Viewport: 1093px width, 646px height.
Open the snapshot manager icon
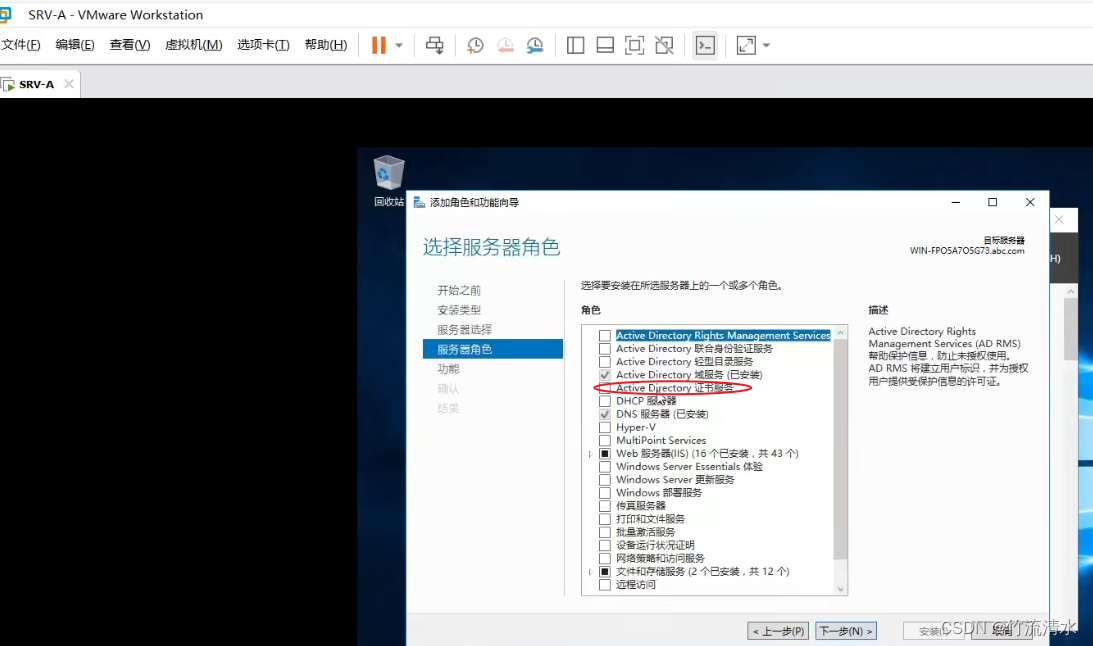click(x=535, y=45)
